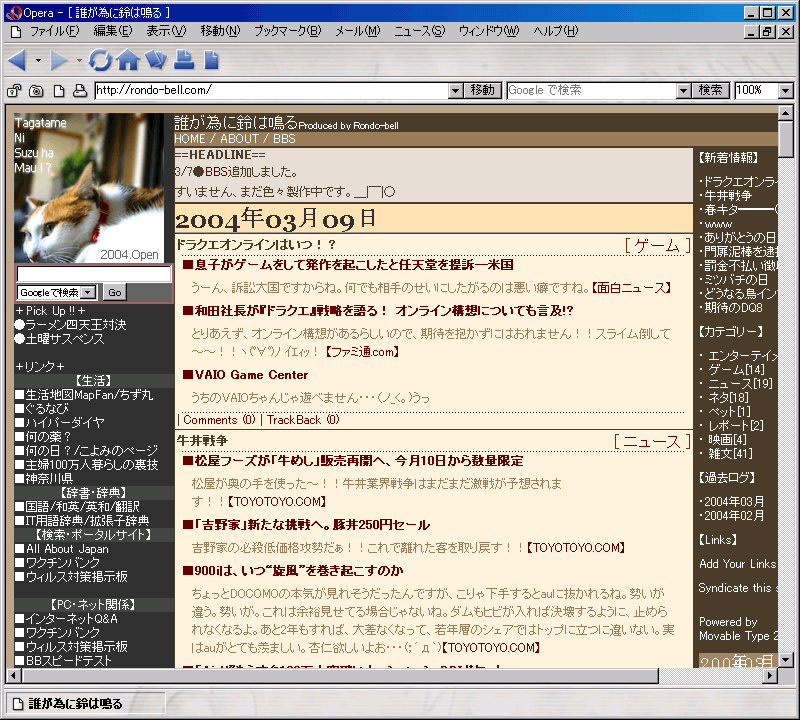This screenshot has height=720, width=800.
Task: Click the Opera logo in the title bar
Action: point(14,13)
